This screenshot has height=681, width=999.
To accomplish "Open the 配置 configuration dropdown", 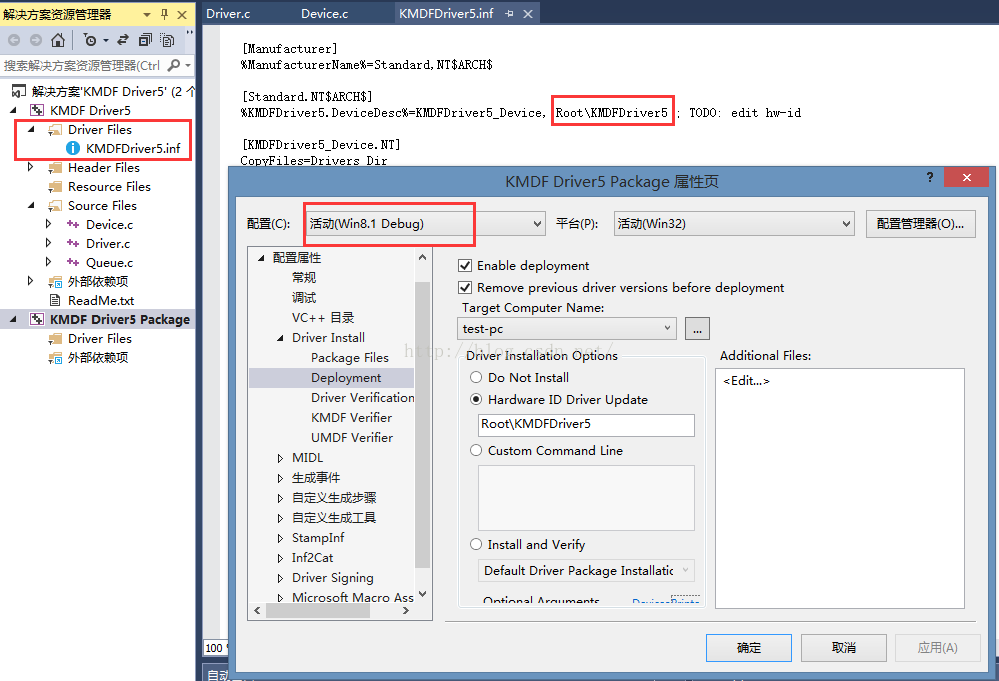I will (426, 224).
